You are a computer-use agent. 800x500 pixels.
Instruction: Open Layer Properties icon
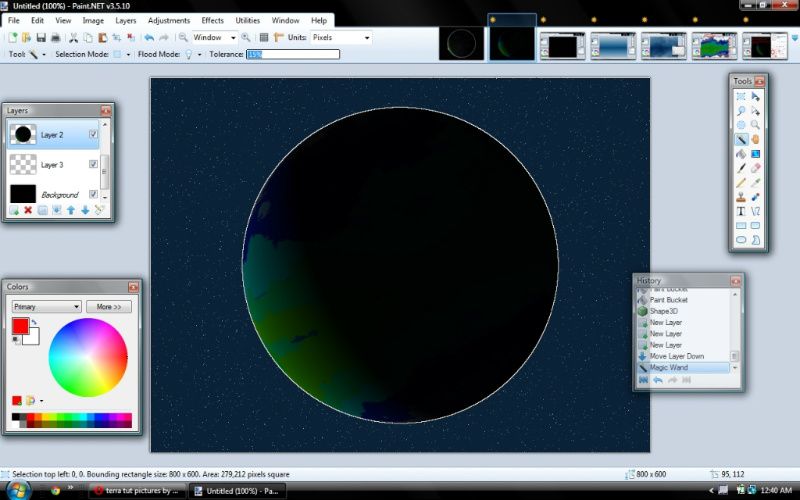coord(99,210)
